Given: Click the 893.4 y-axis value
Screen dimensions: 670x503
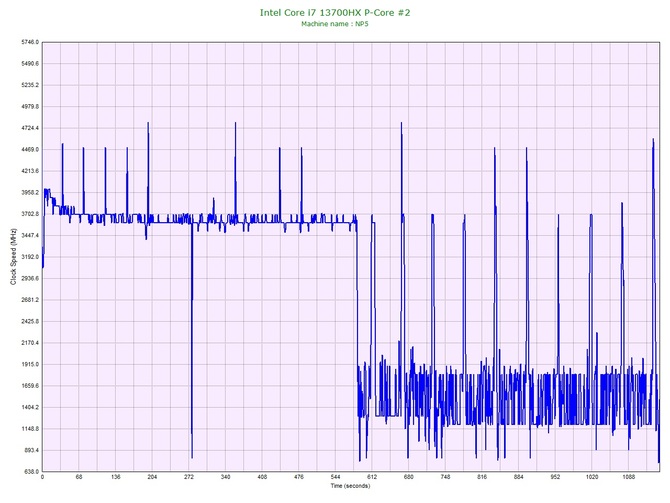Looking at the screenshot, I should tap(31, 450).
